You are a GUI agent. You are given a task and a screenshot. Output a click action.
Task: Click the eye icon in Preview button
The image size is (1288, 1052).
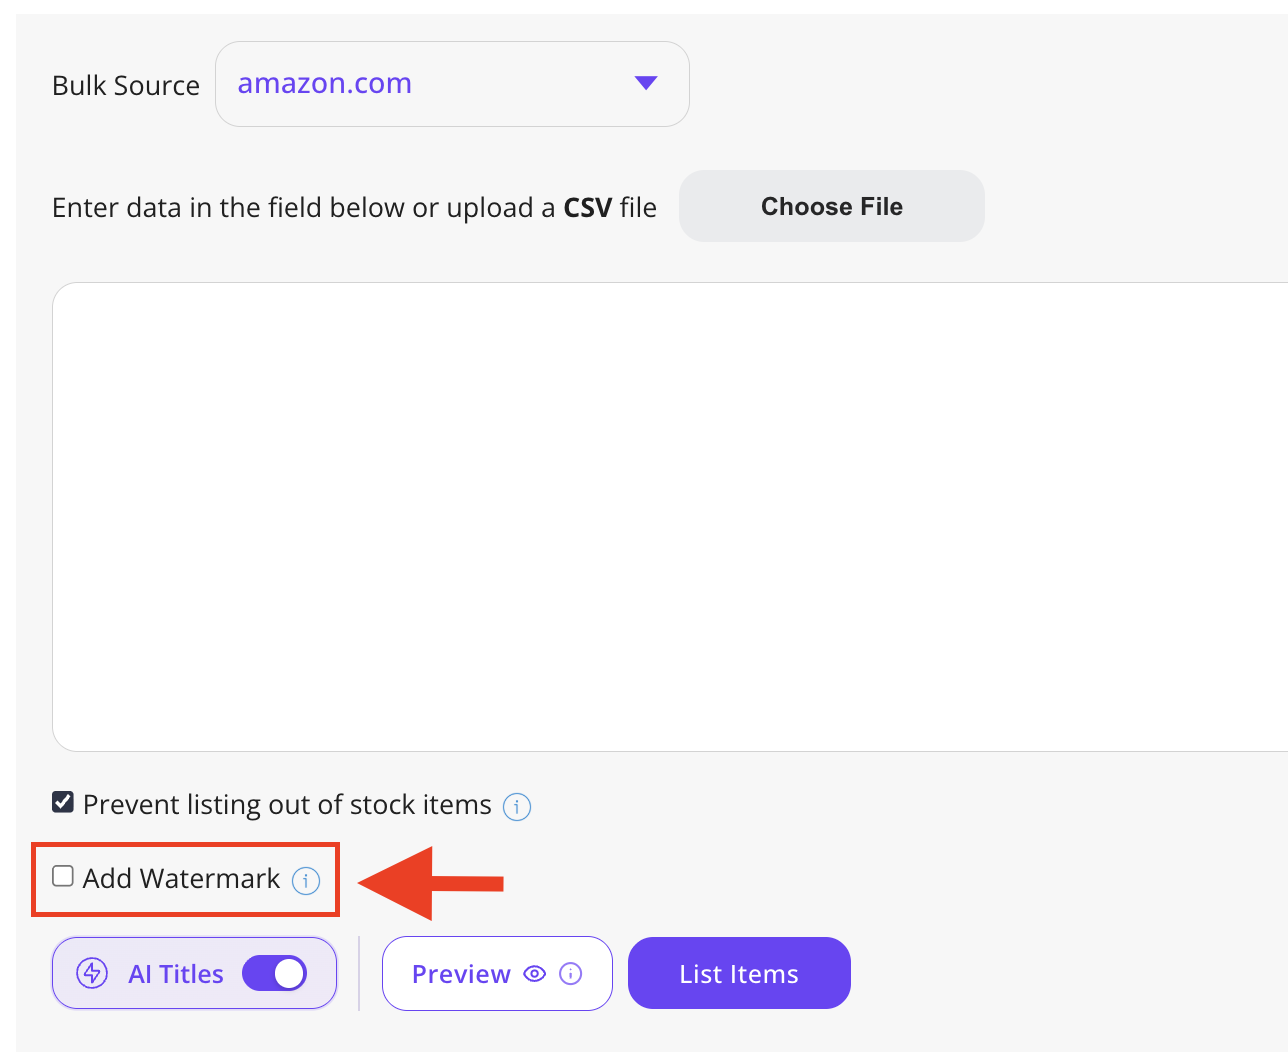(535, 973)
